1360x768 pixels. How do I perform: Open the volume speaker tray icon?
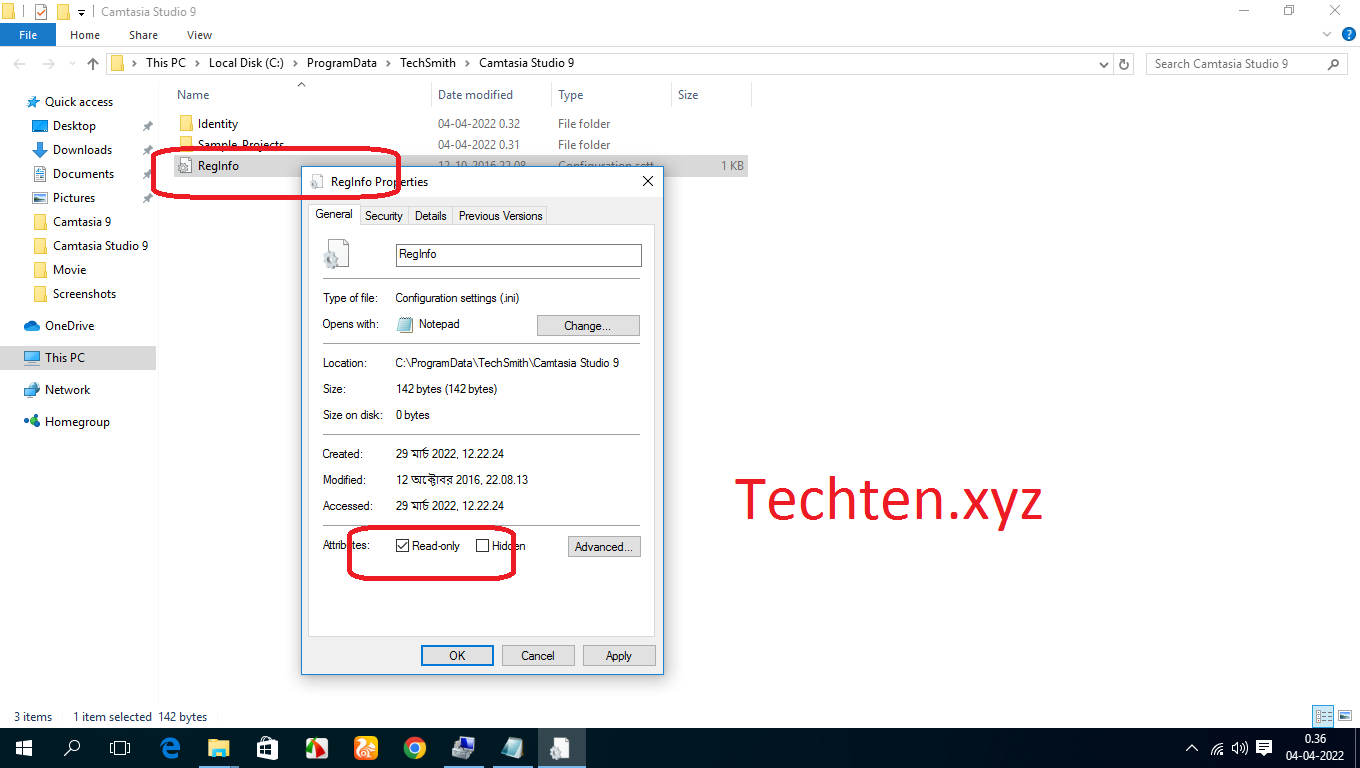tap(1240, 747)
